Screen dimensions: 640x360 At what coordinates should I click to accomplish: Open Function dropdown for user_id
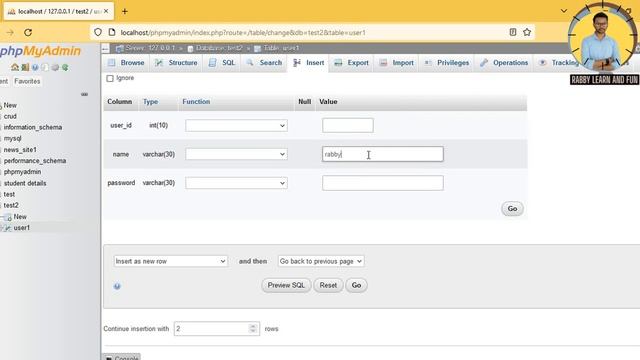[236, 125]
